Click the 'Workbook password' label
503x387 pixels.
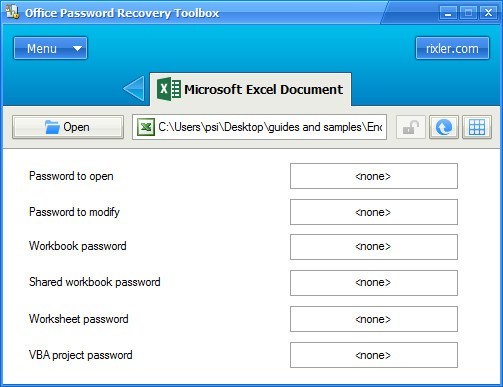[x=78, y=246]
